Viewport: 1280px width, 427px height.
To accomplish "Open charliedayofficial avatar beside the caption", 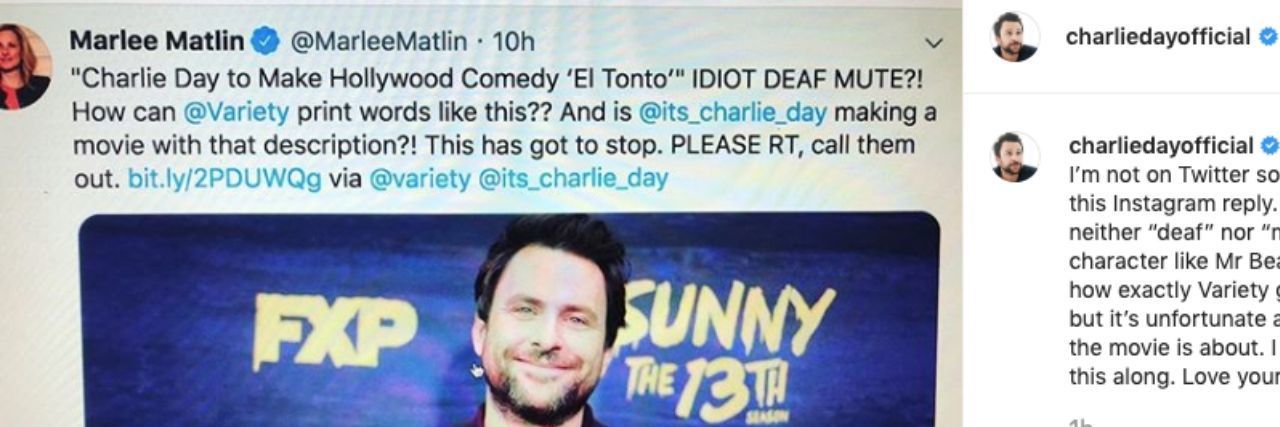I will point(1015,157).
